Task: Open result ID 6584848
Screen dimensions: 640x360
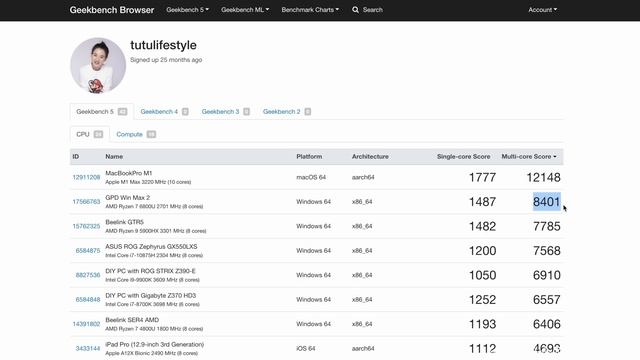Action: (88, 300)
